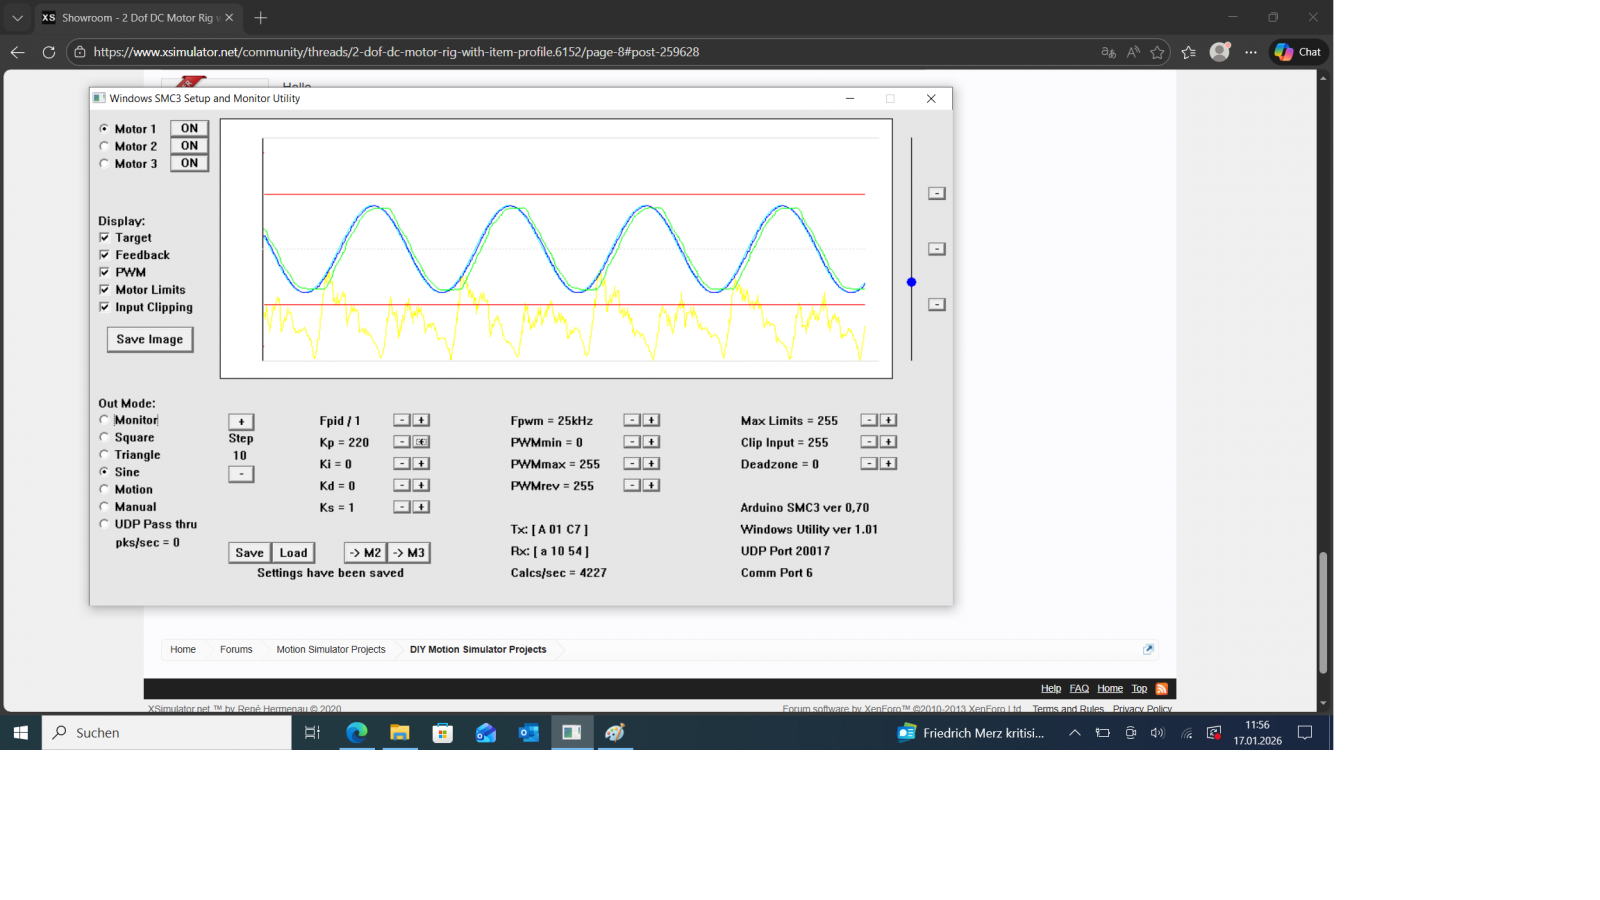Toggle the Input Clipping checkbox
The image size is (1600, 900).
pos(104,307)
